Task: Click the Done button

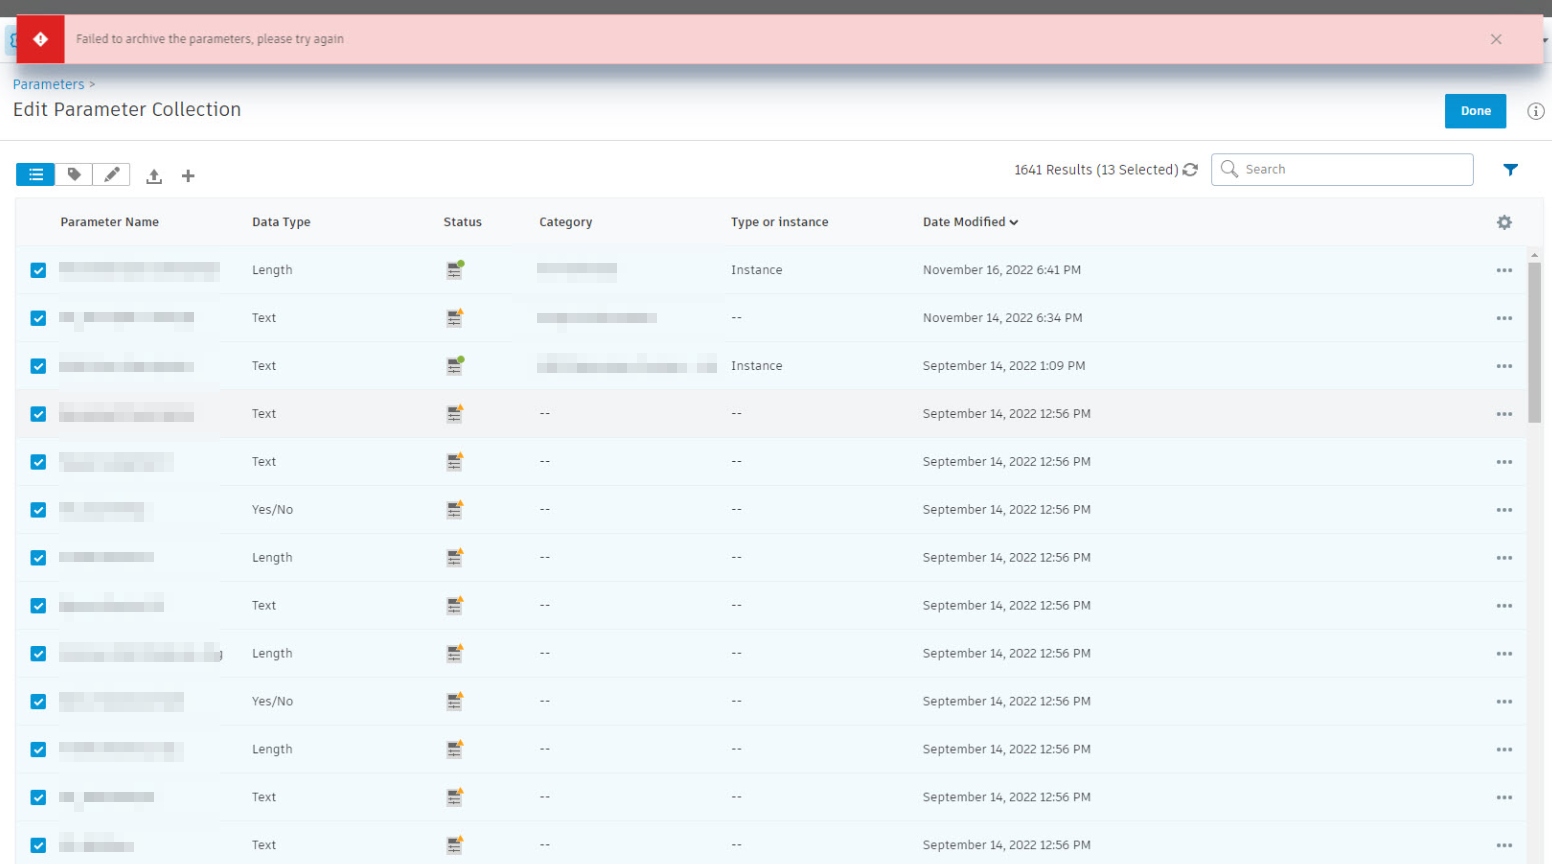Action: (x=1475, y=111)
